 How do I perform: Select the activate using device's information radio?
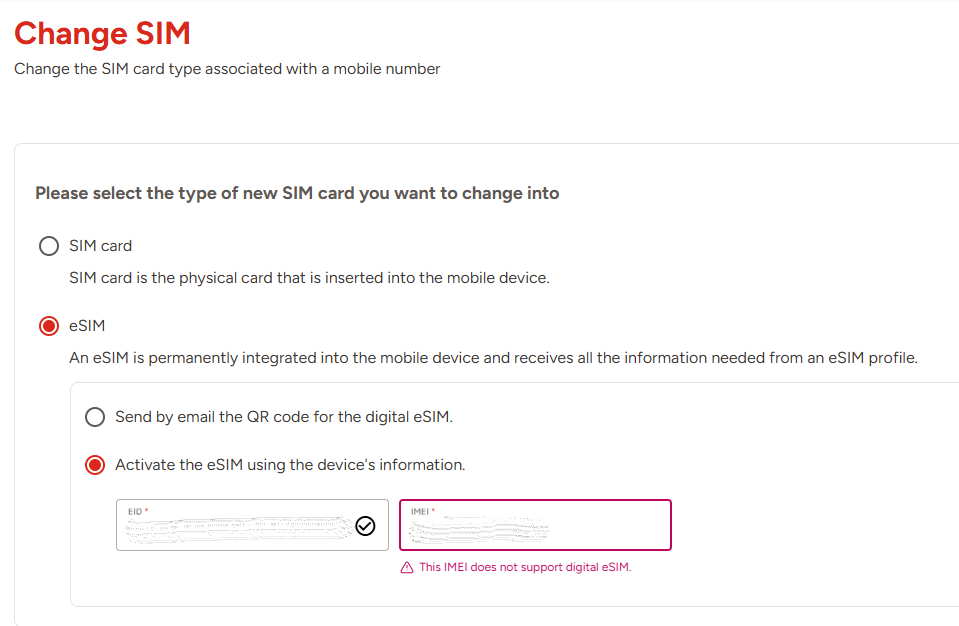(95, 465)
